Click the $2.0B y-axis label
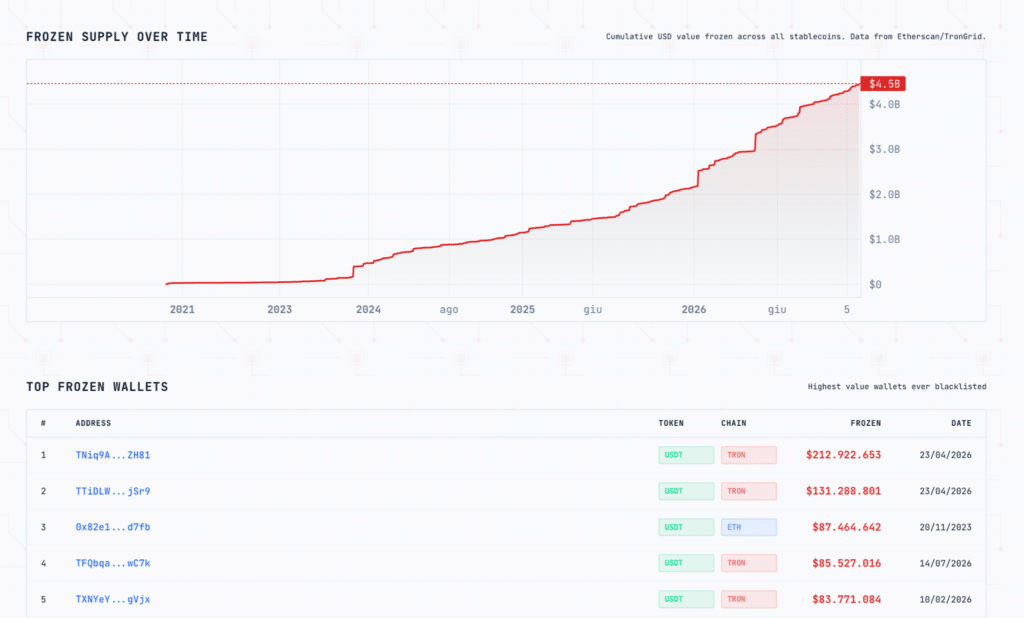The width and height of the screenshot is (1024, 618). 884,195
